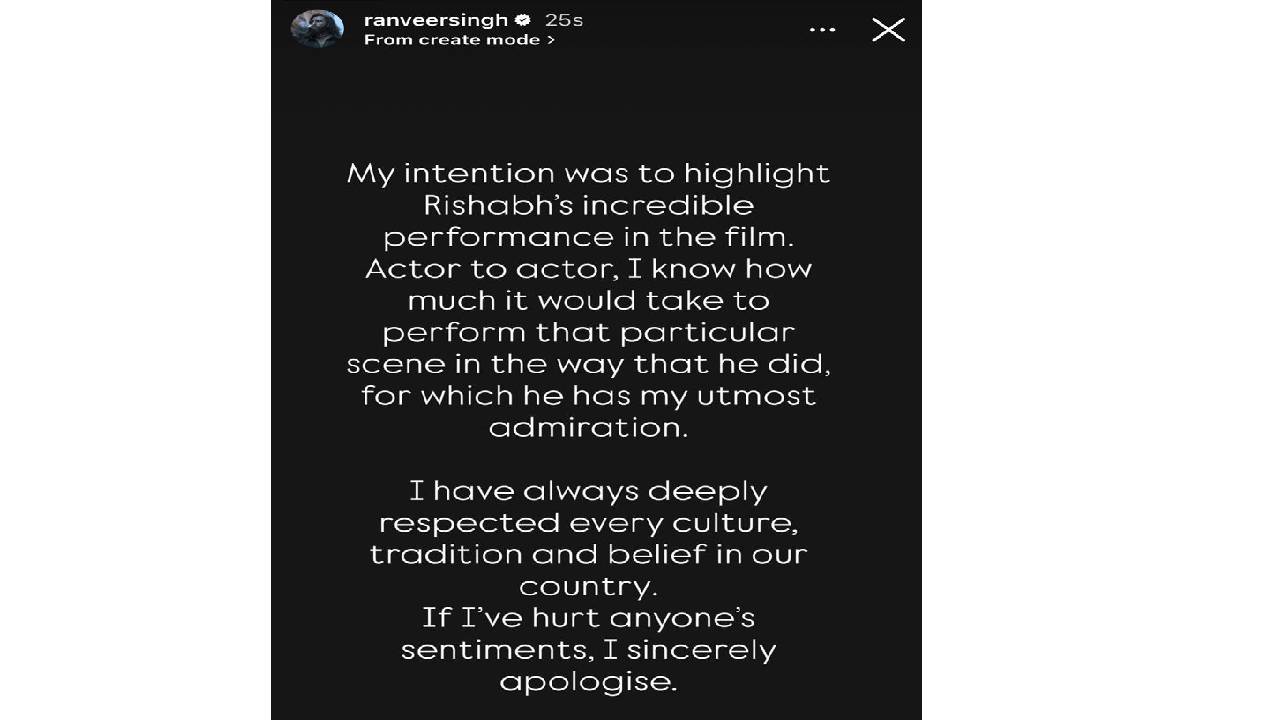Click the verified badge beside ranveersingh
Image resolution: width=1280 pixels, height=720 pixels.
coord(522,20)
